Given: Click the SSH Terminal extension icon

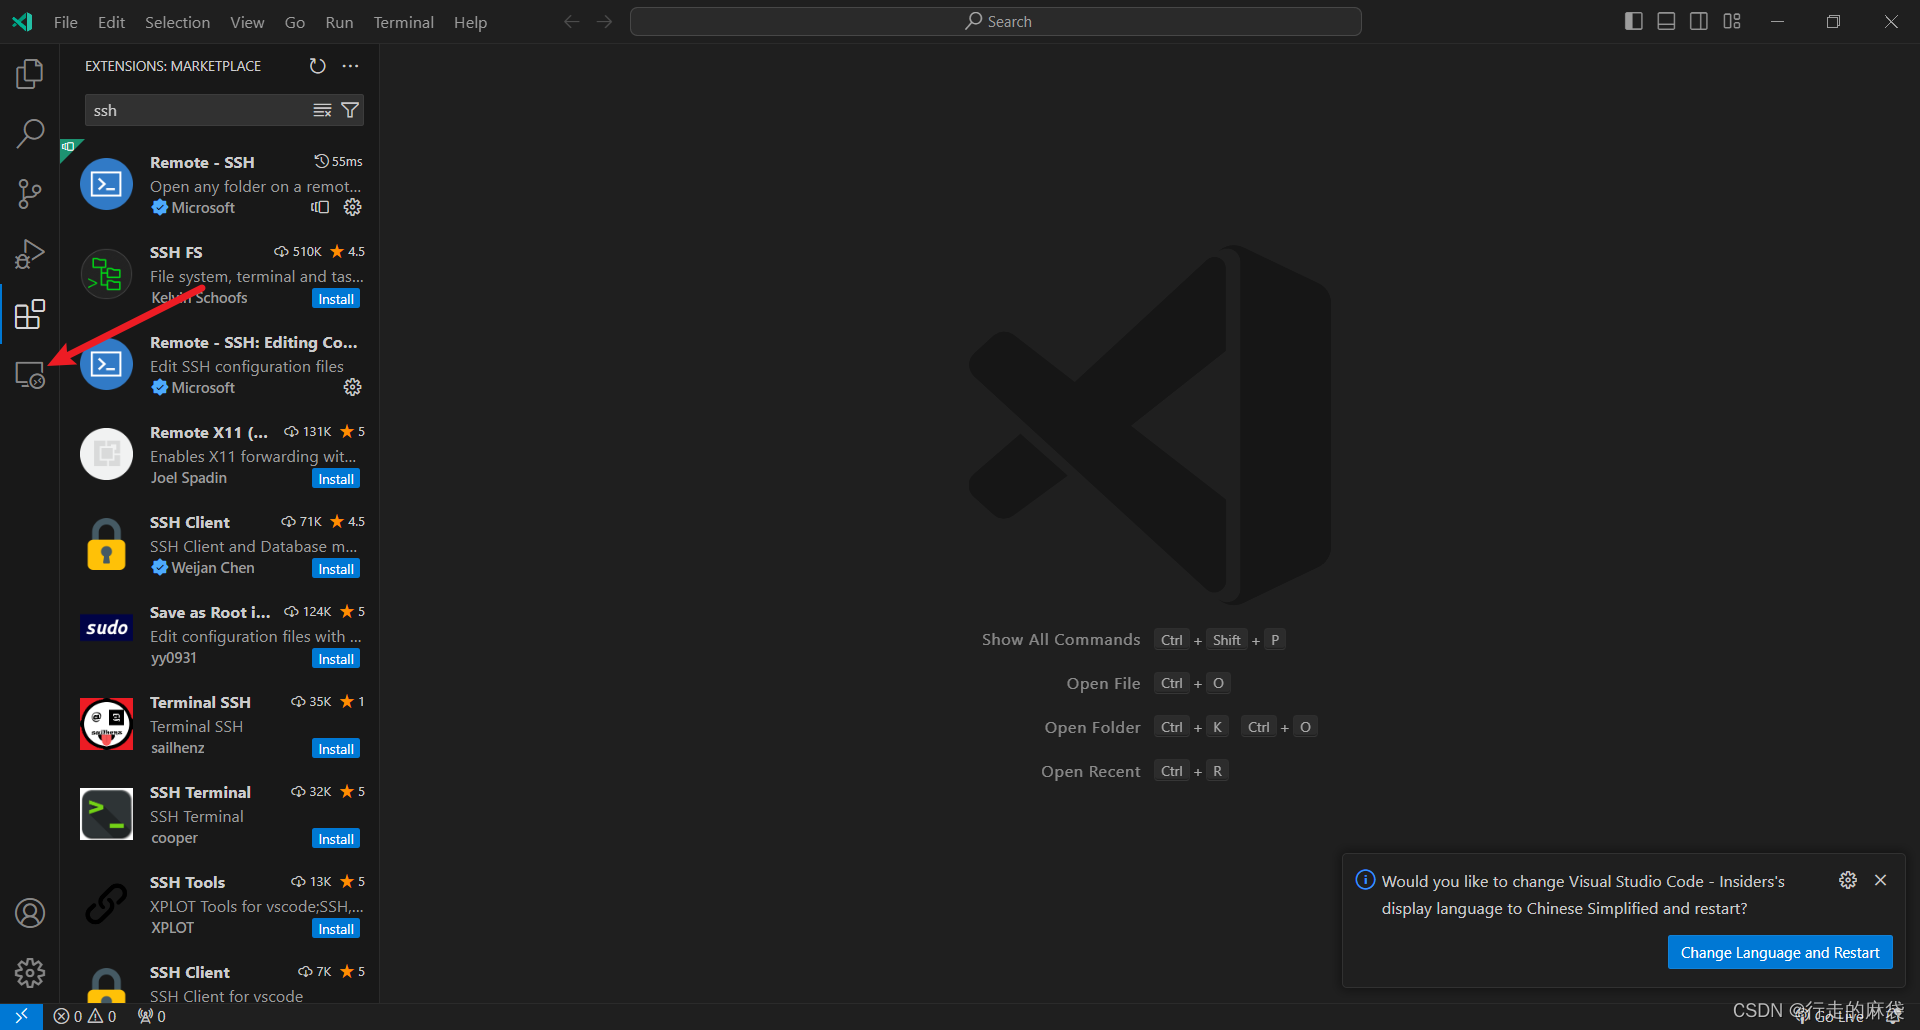Looking at the screenshot, I should [106, 814].
